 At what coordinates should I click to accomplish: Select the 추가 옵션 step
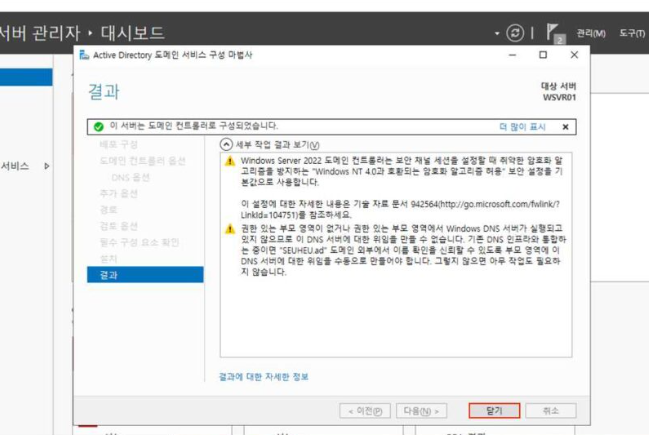[x=118, y=193]
